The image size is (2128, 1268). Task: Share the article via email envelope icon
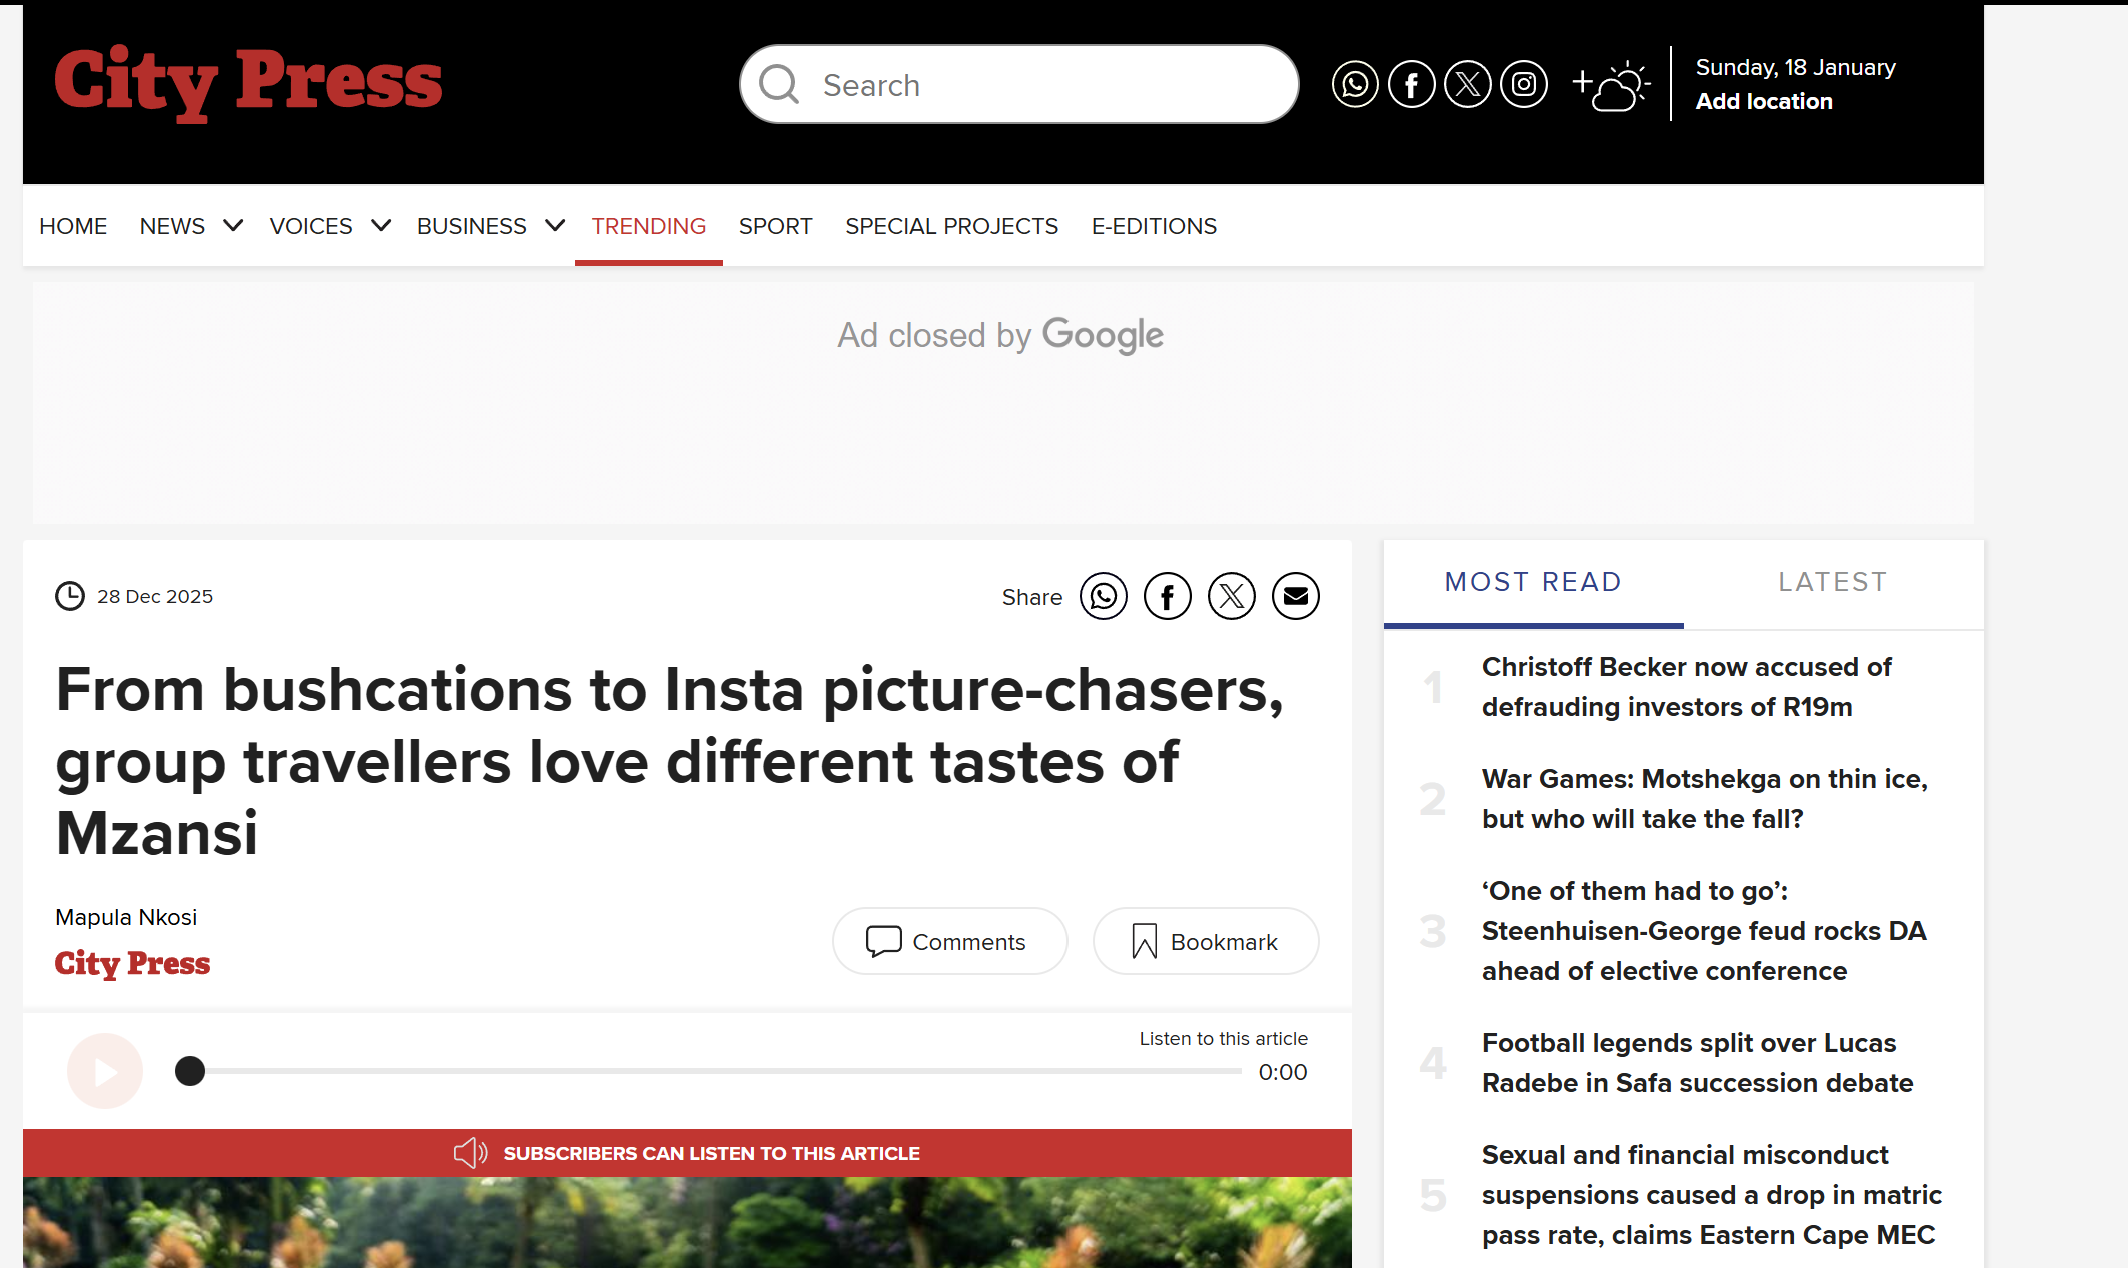point(1295,597)
